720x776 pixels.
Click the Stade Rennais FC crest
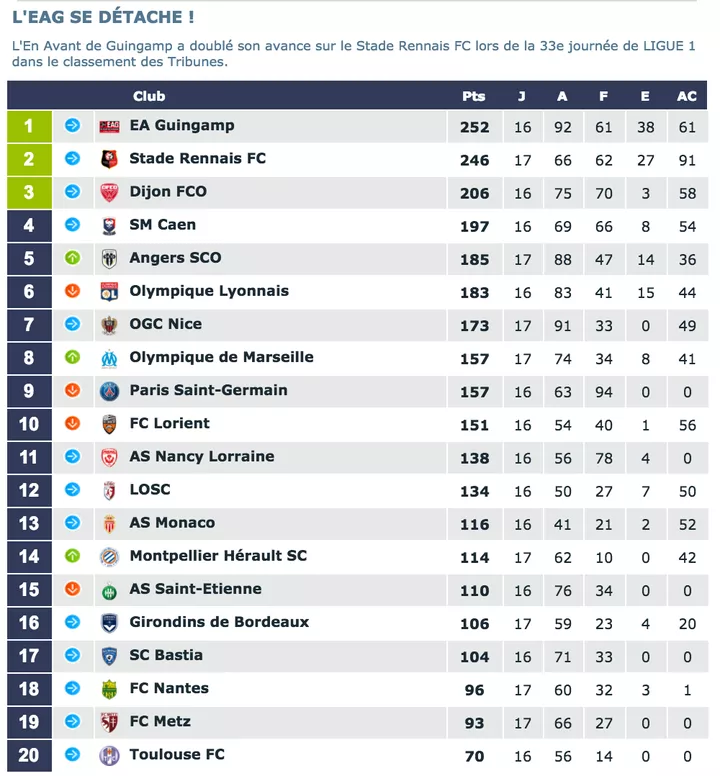109,159
